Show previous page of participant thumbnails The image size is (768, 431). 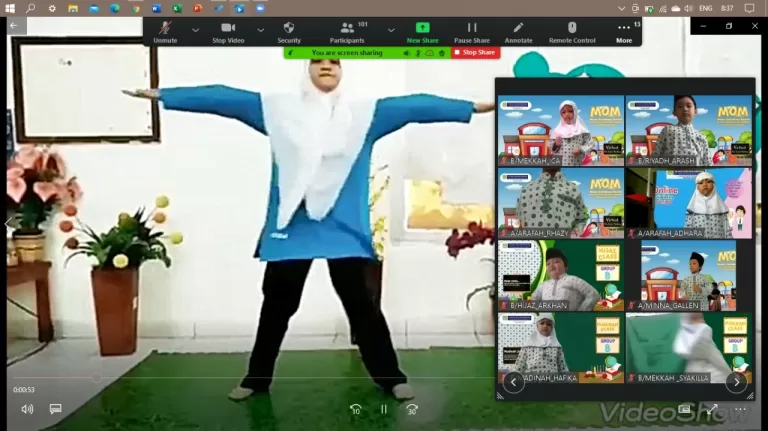click(513, 382)
